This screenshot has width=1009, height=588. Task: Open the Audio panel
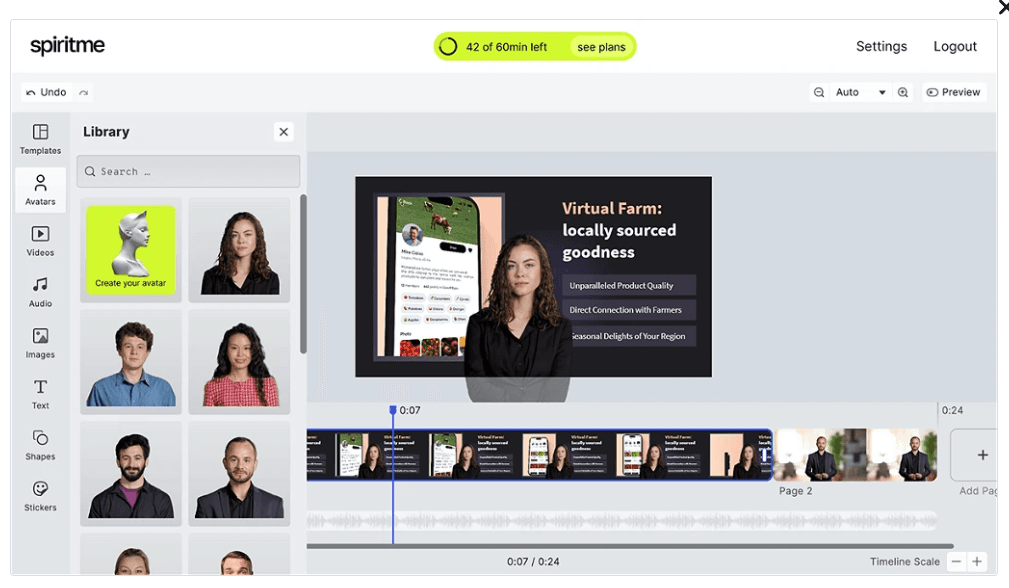pos(40,291)
